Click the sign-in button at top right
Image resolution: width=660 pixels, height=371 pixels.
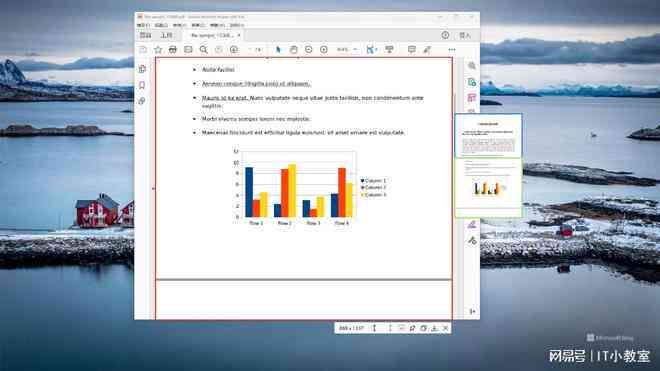pos(465,35)
